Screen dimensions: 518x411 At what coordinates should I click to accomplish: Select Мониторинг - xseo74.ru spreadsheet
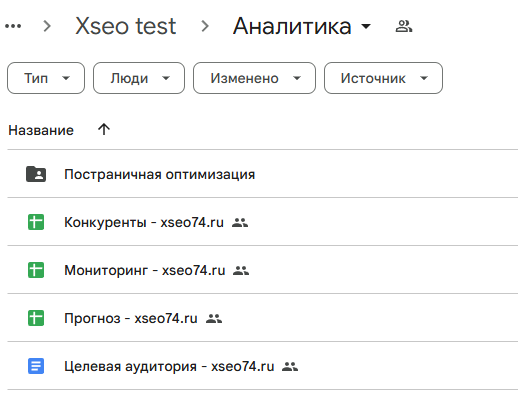tap(145, 270)
